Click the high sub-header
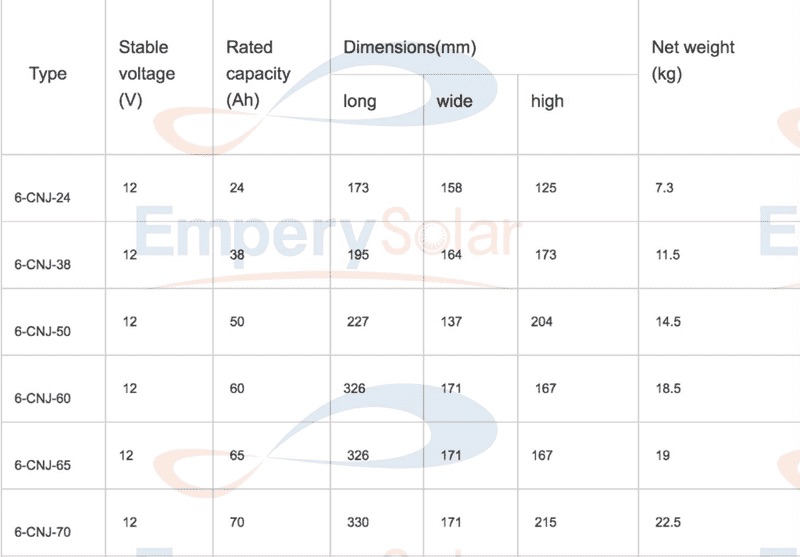This screenshot has width=800, height=557. [x=547, y=101]
